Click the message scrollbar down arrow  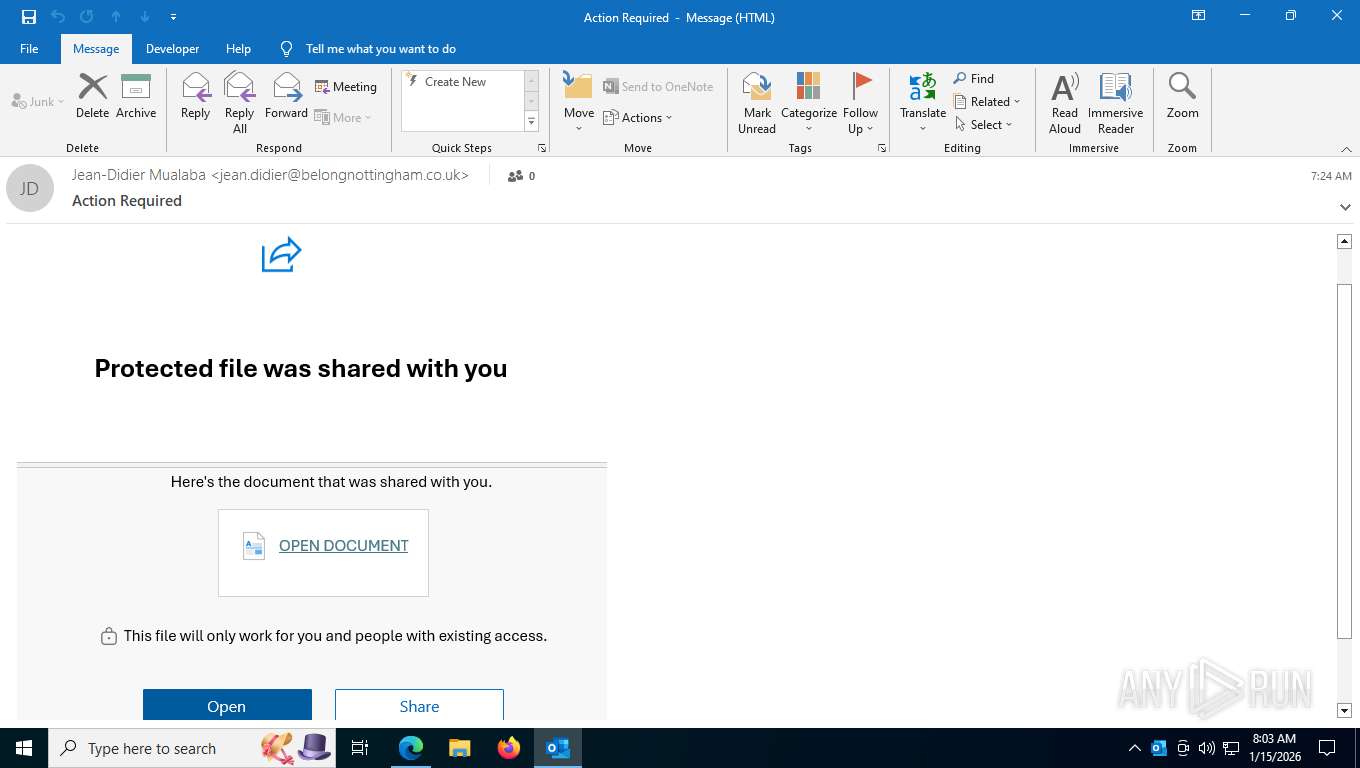pyautogui.click(x=1344, y=710)
